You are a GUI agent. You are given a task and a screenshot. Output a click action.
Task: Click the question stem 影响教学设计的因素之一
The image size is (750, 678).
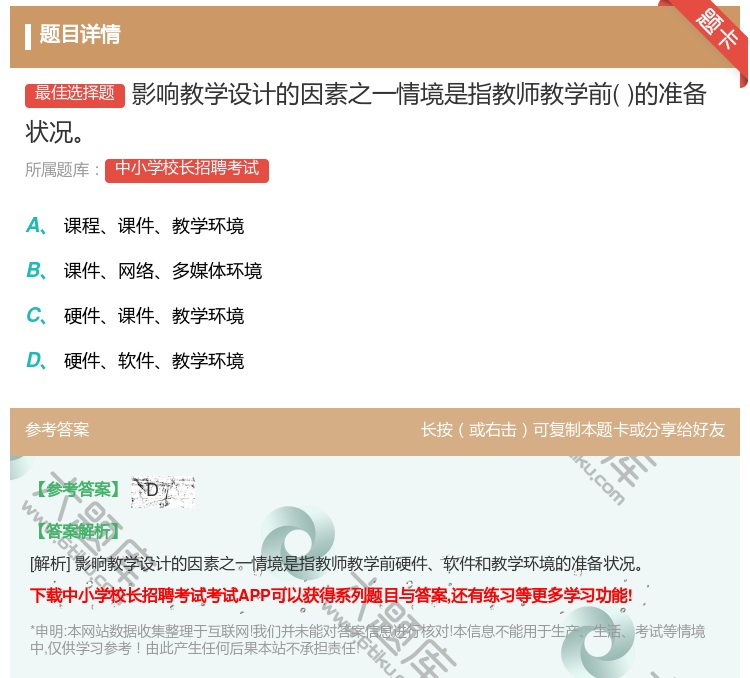[x=366, y=113]
